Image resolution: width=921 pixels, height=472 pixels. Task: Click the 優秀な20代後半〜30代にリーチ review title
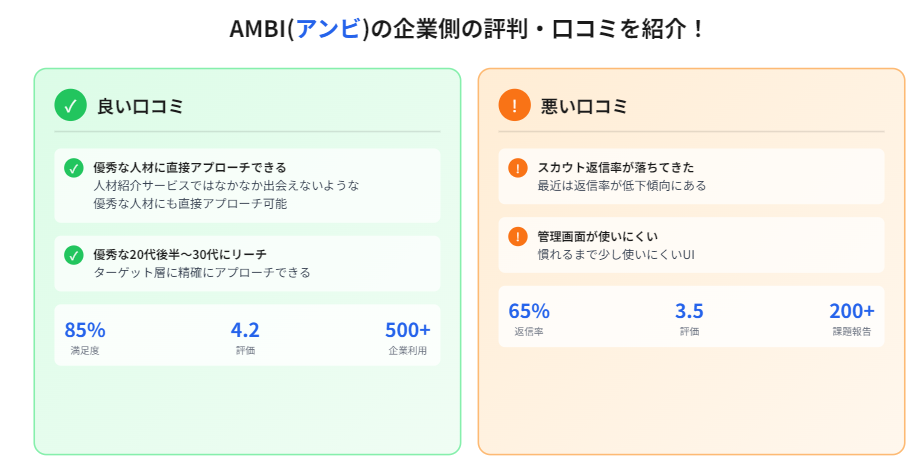[x=179, y=254]
